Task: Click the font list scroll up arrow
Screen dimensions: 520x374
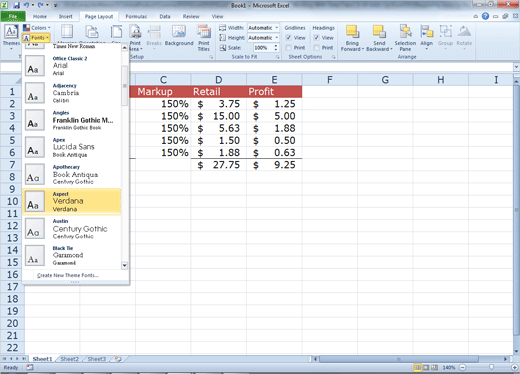Action: (x=125, y=48)
